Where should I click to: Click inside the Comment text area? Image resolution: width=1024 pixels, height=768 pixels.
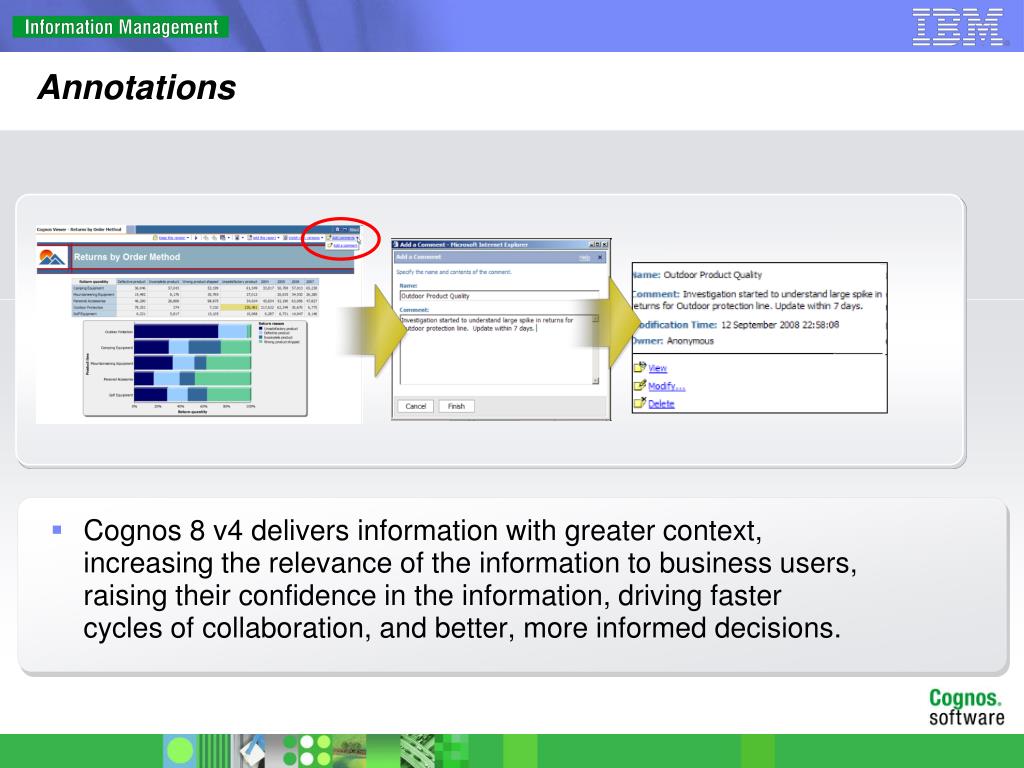click(x=496, y=350)
